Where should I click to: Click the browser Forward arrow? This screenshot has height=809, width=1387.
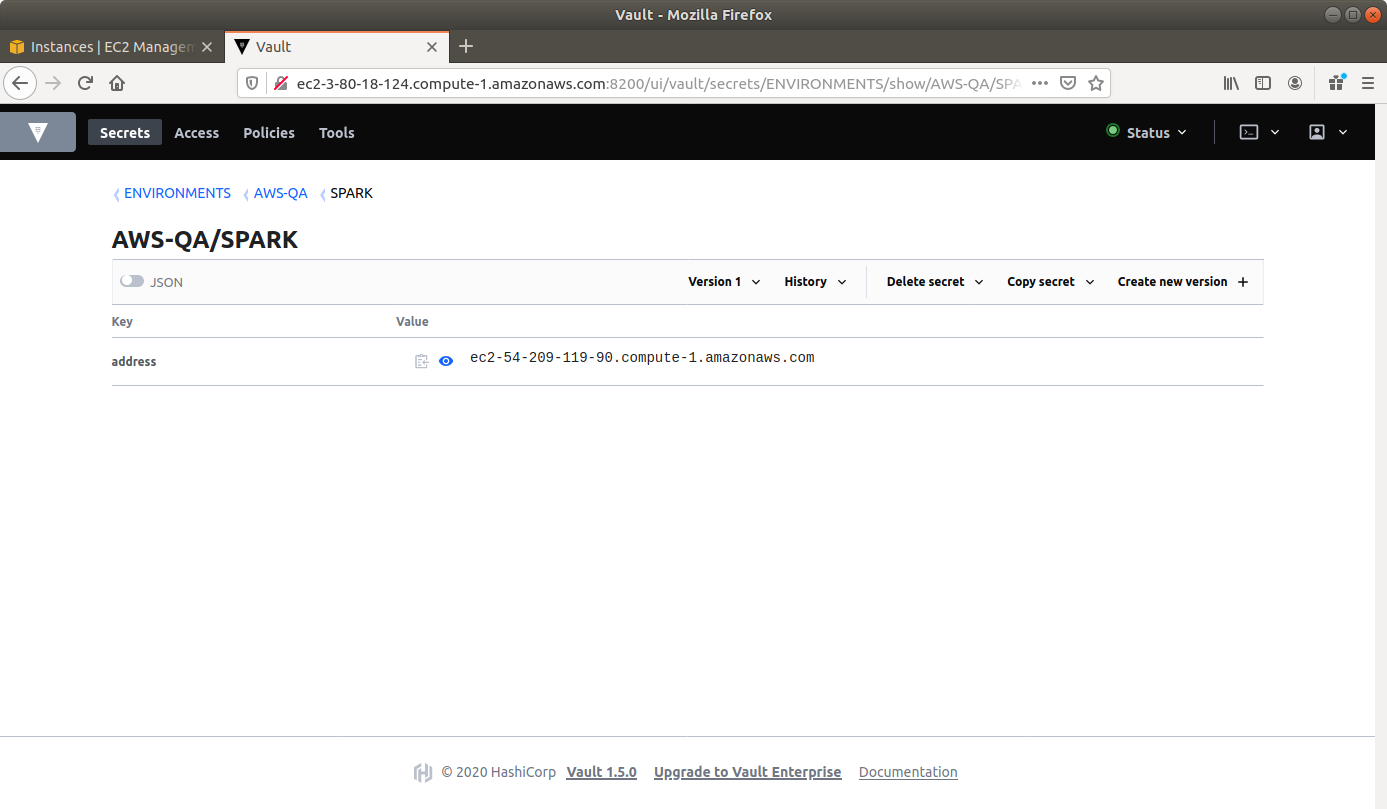(54, 83)
